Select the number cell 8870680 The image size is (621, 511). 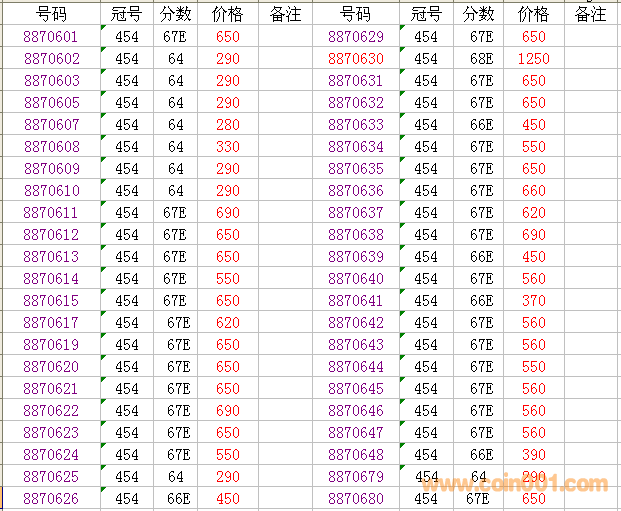[x=355, y=499]
